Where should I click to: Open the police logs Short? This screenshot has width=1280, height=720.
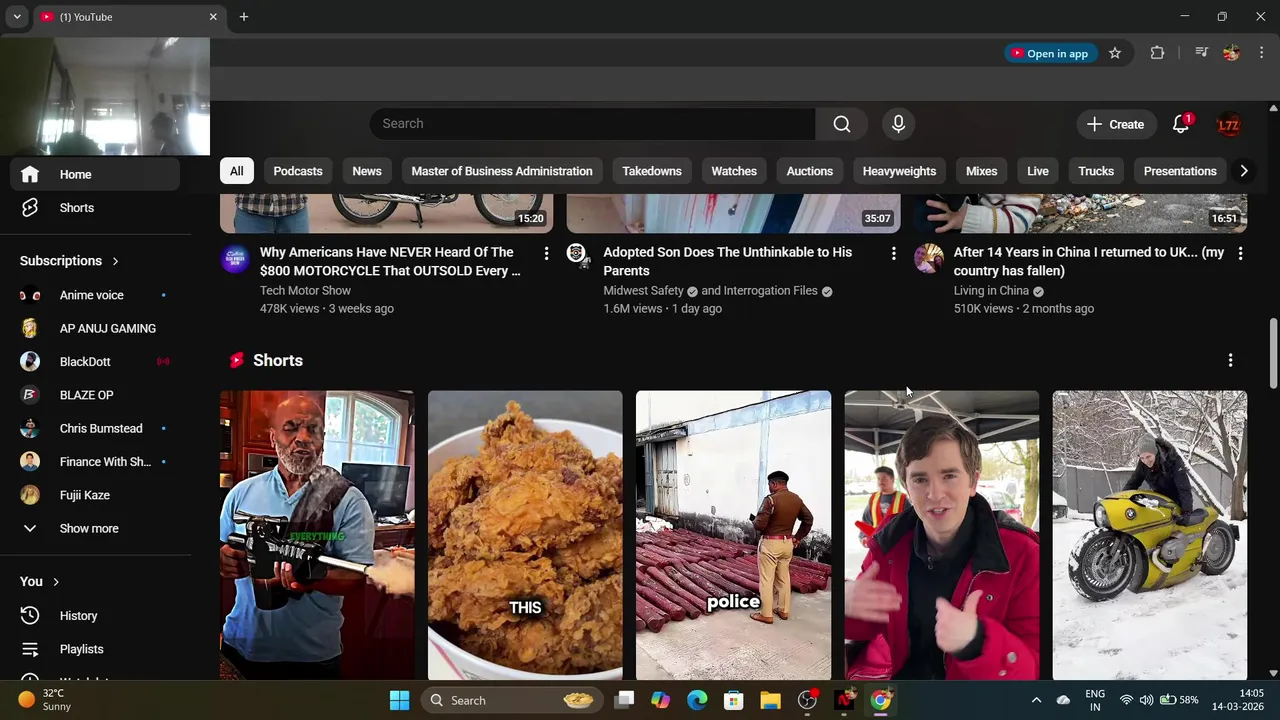click(x=733, y=535)
